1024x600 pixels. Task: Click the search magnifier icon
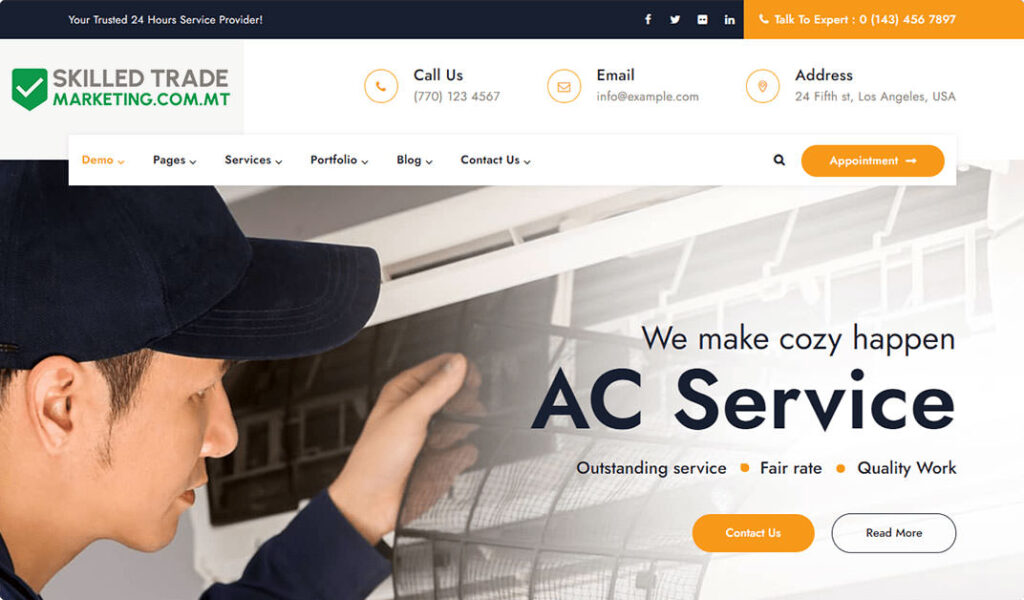pyautogui.click(x=779, y=160)
